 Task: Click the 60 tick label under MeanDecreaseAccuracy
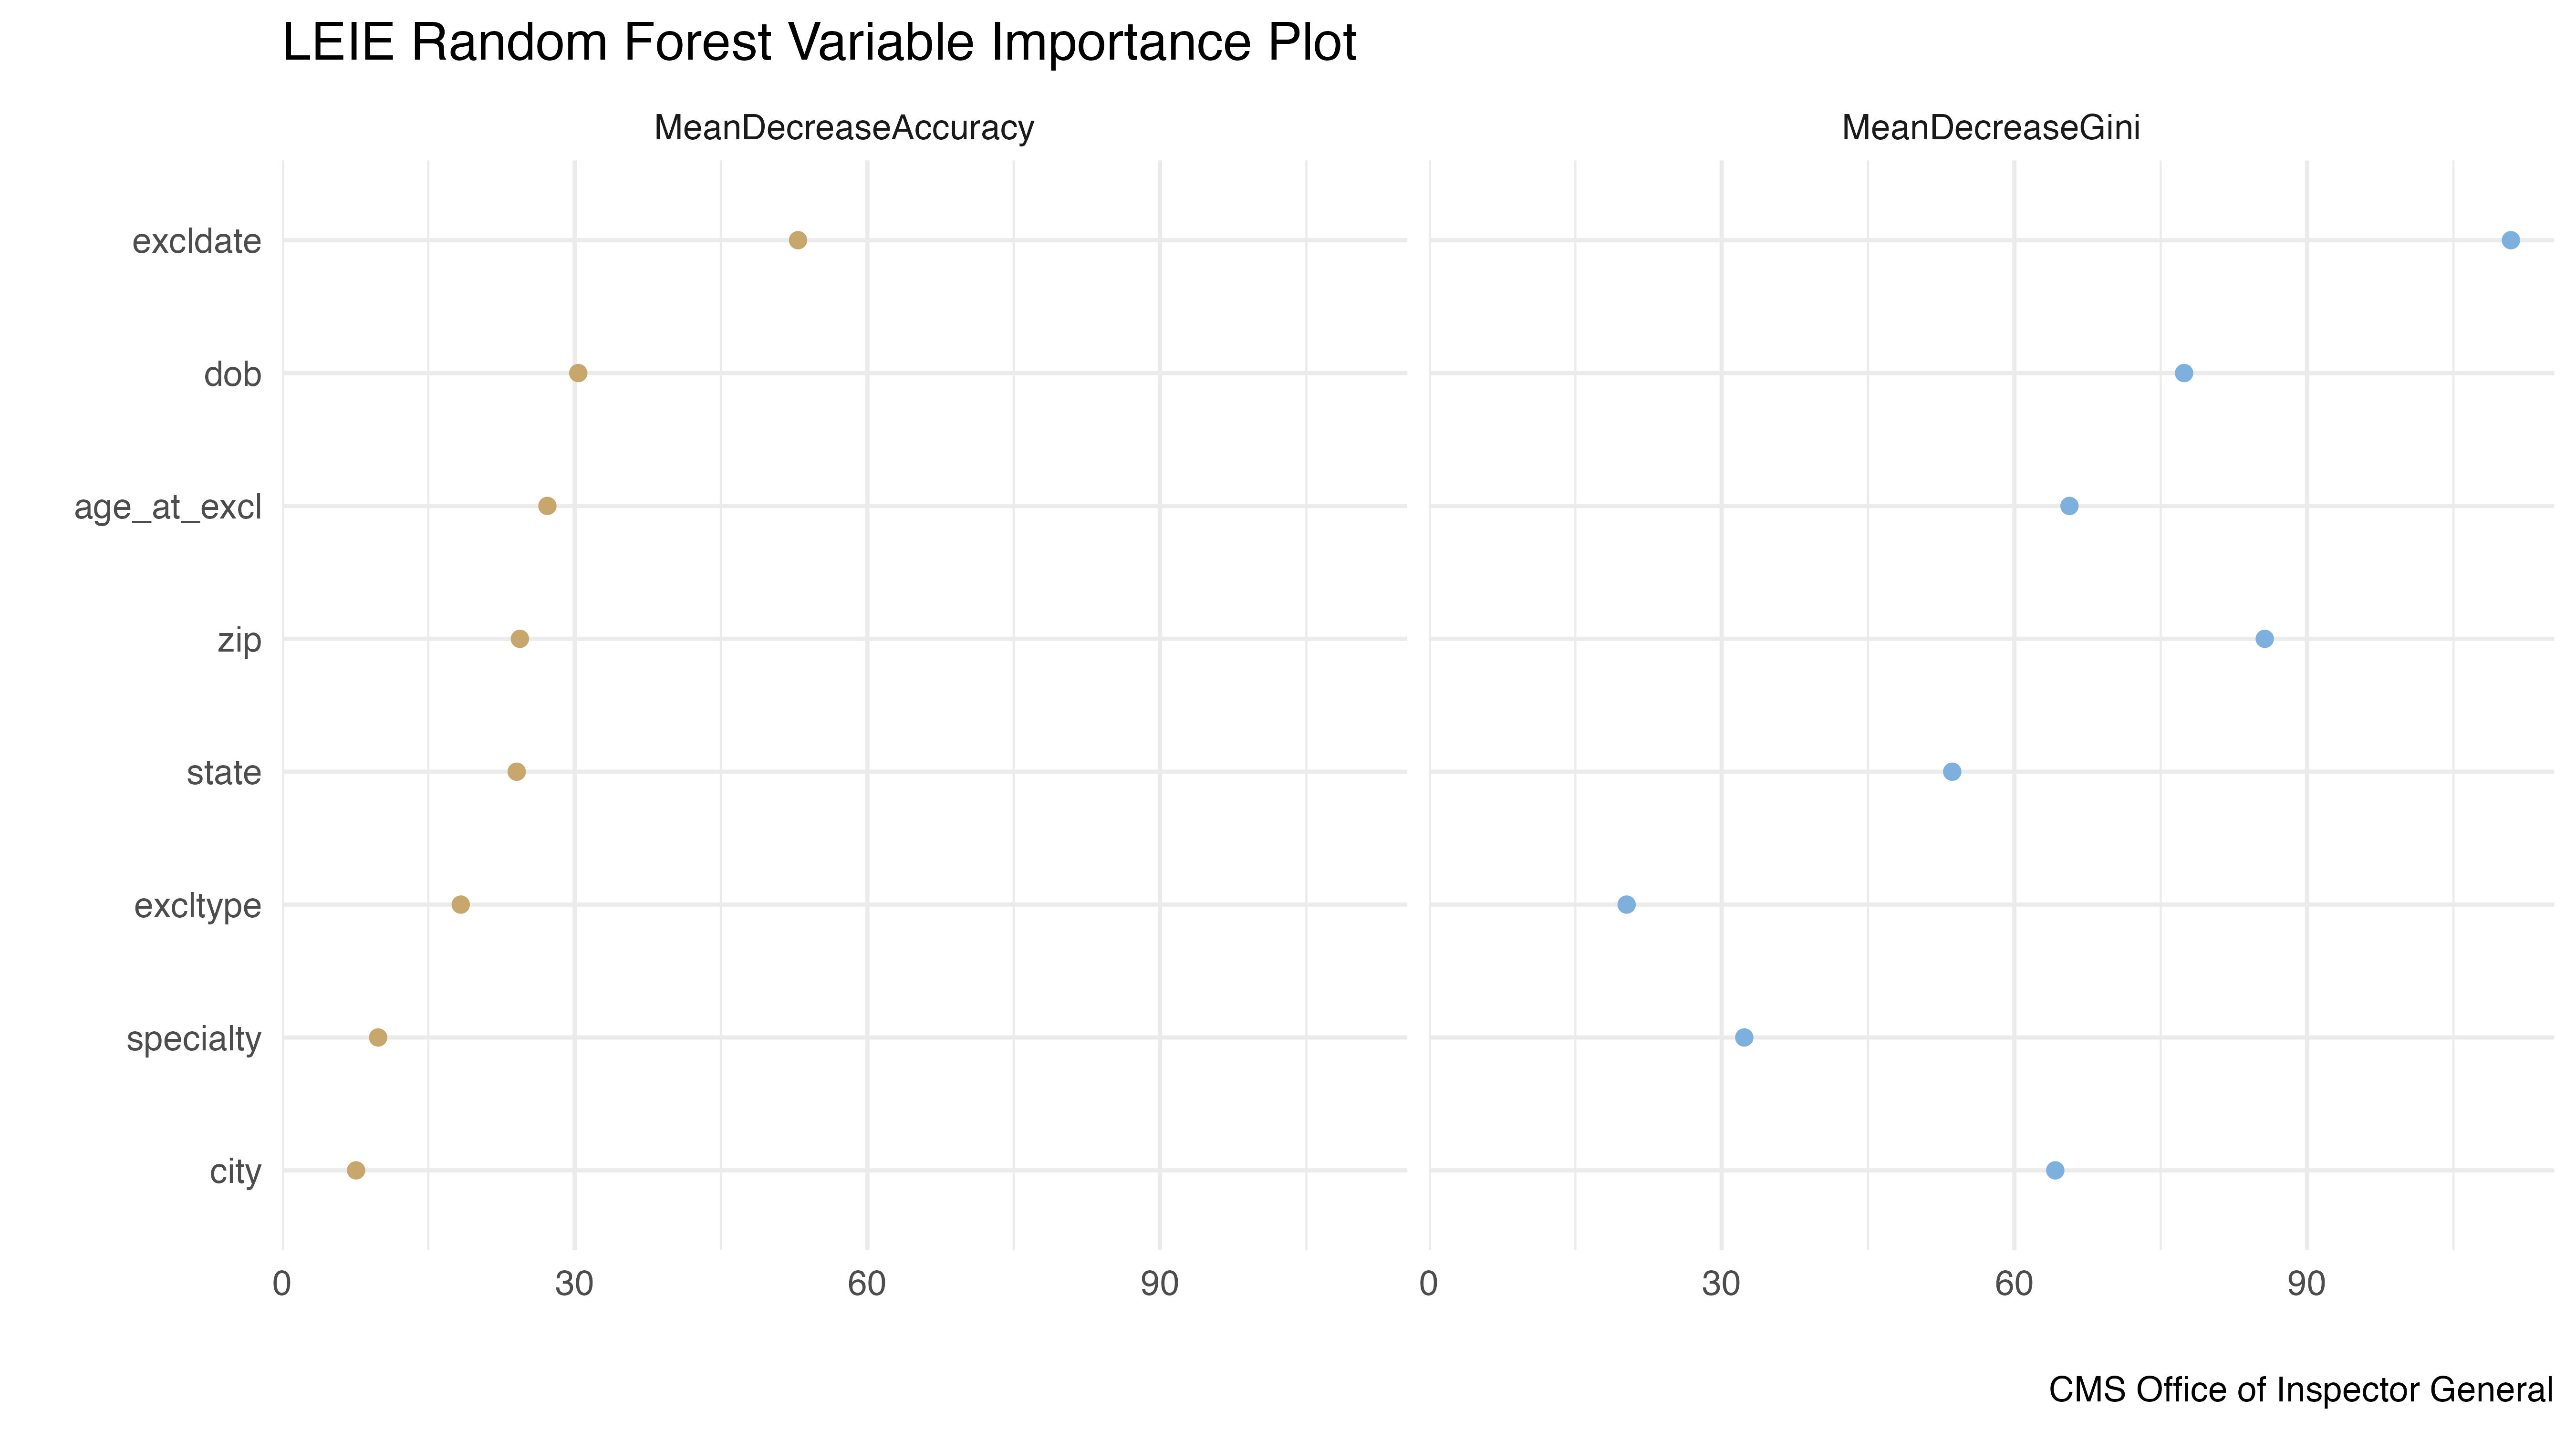pos(867,1284)
